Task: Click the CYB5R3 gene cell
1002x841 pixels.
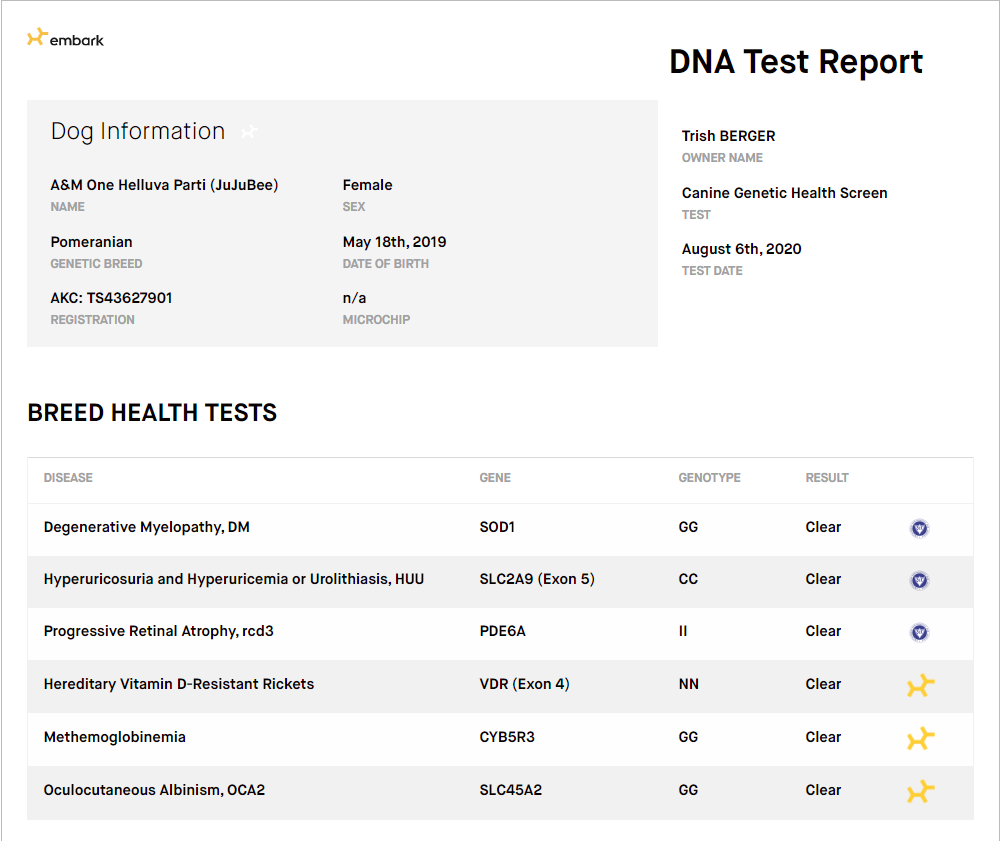Action: pos(507,737)
